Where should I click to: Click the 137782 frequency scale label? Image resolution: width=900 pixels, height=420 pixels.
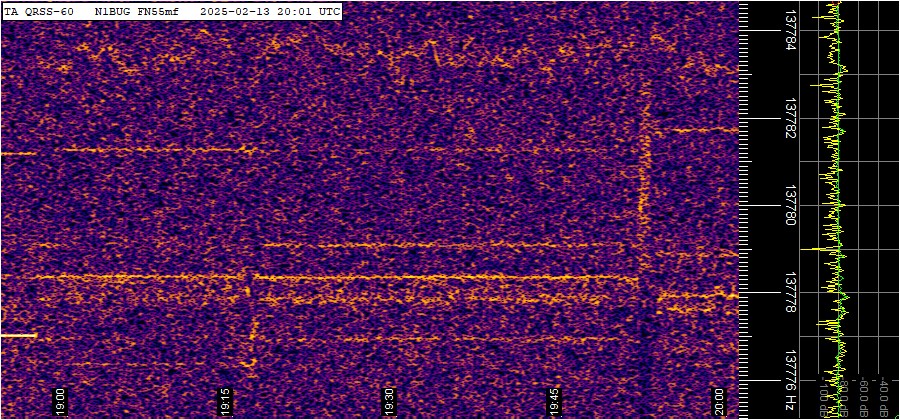pos(790,118)
